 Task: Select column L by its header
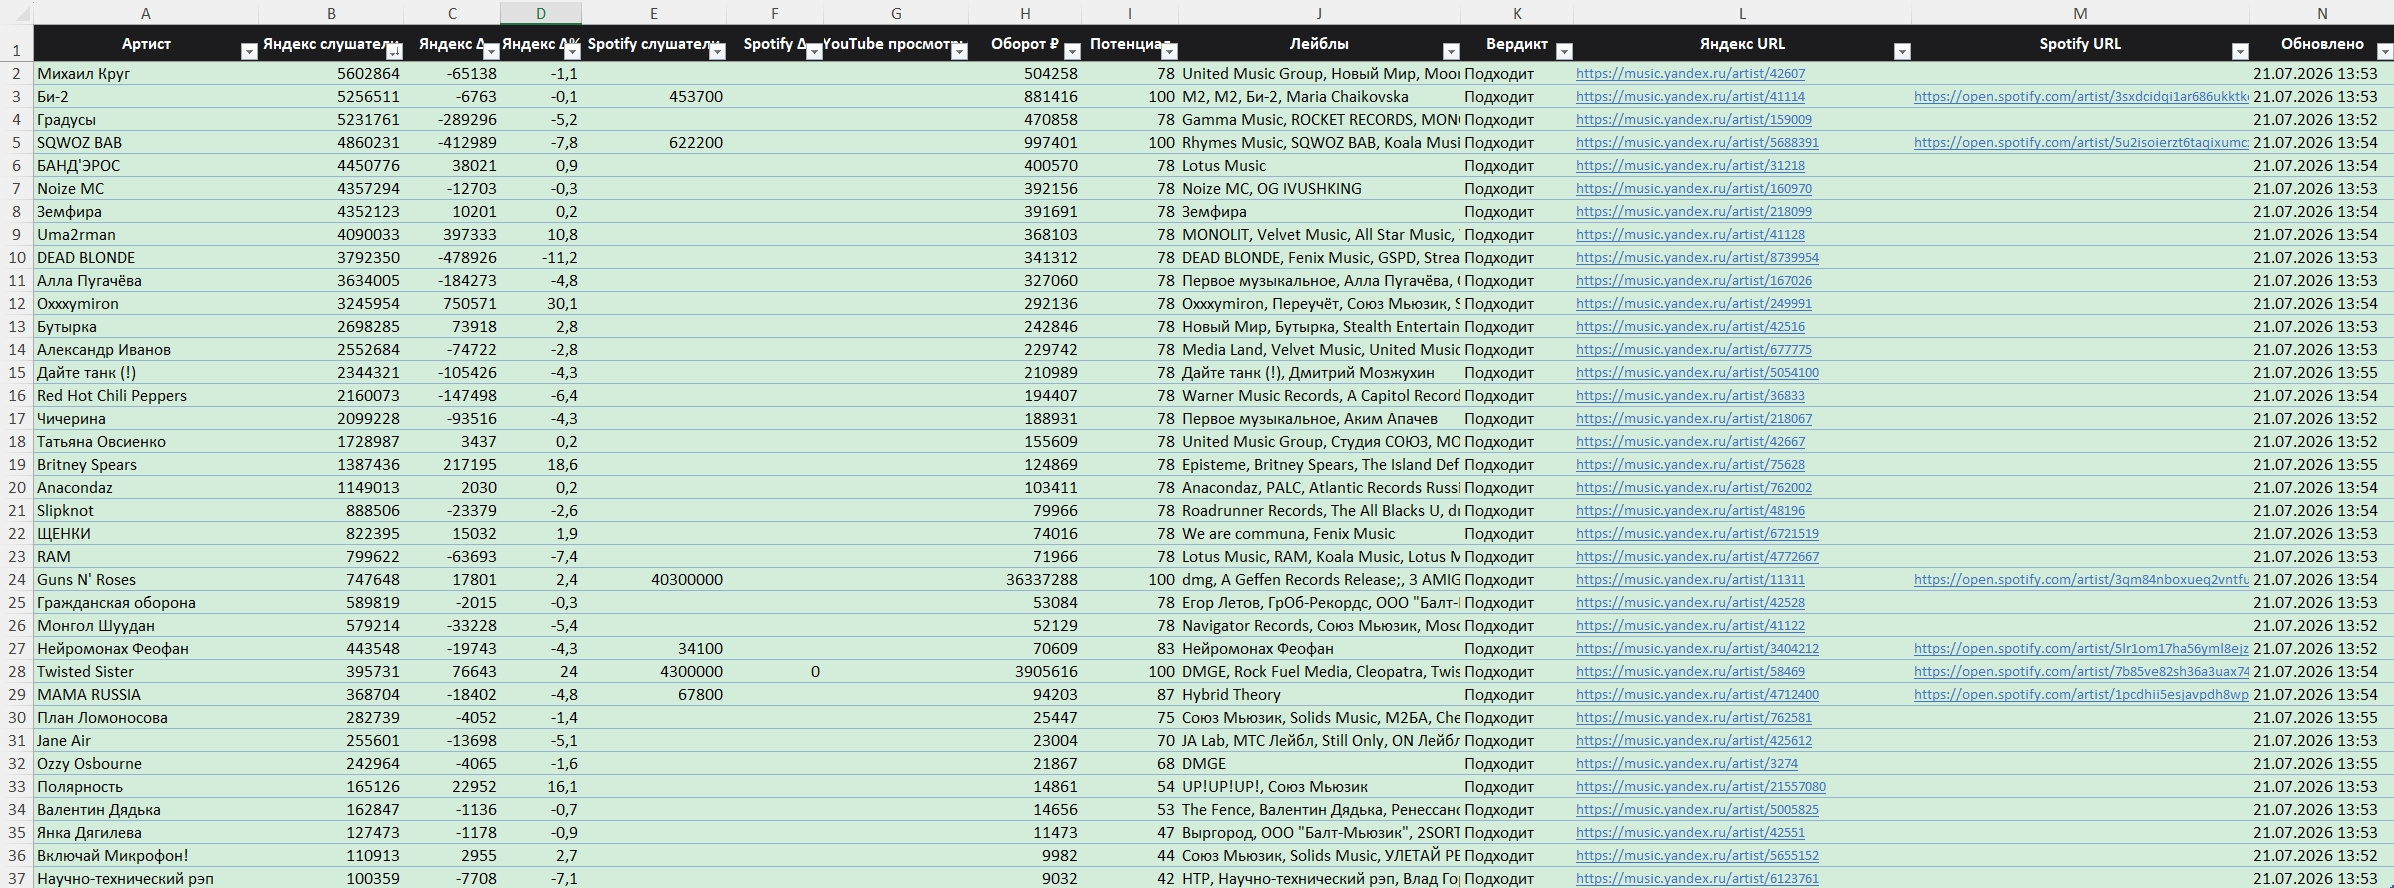click(1742, 13)
